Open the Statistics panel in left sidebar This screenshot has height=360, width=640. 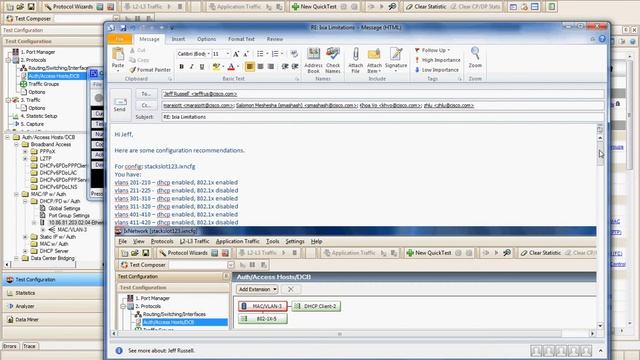point(53,293)
